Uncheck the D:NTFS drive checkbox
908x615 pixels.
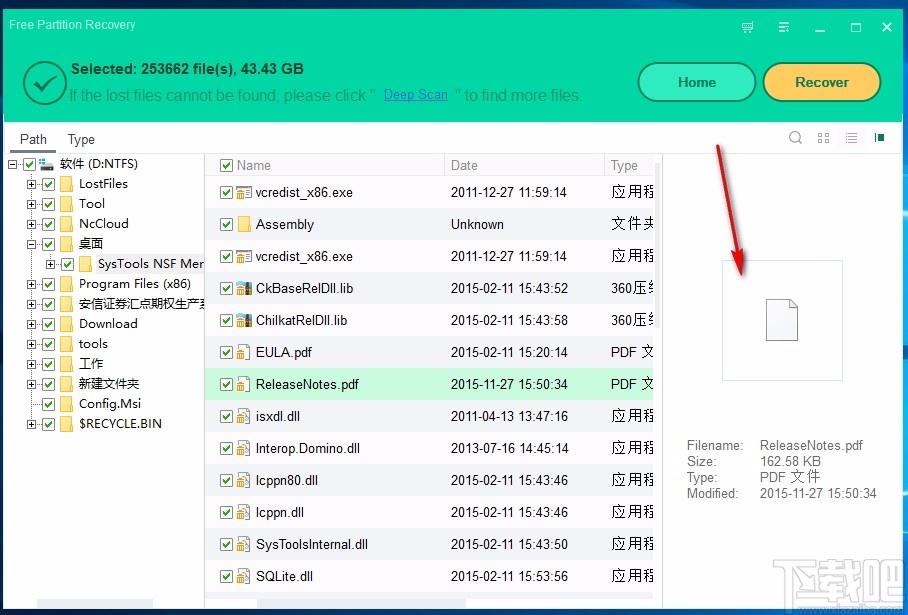pyautogui.click(x=30, y=165)
